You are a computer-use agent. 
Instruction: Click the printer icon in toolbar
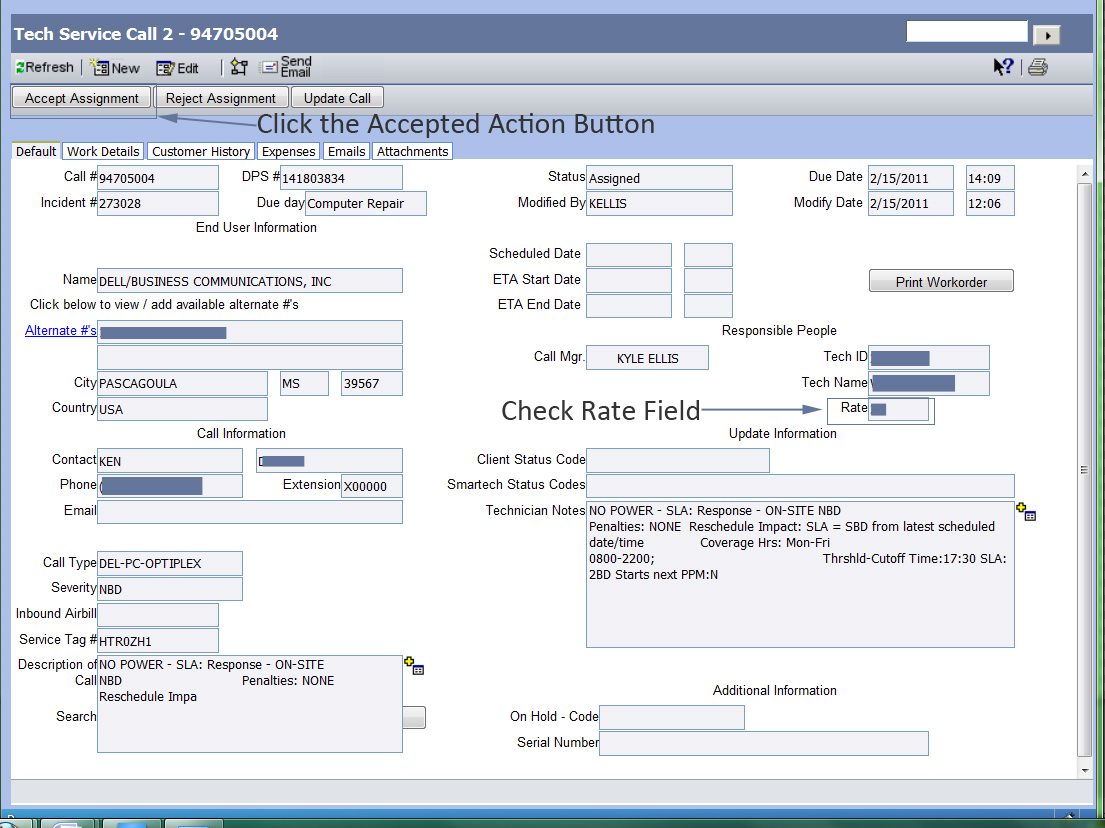click(1038, 67)
